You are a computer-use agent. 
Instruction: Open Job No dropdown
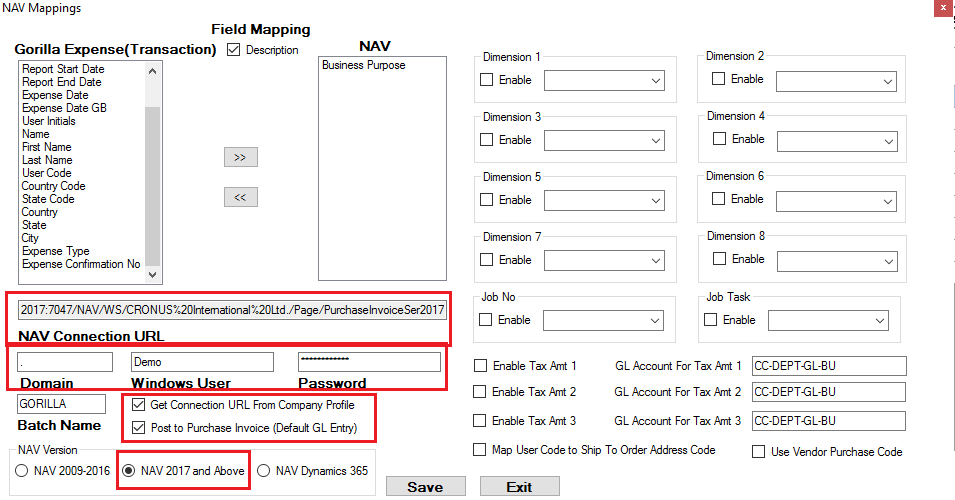603,320
